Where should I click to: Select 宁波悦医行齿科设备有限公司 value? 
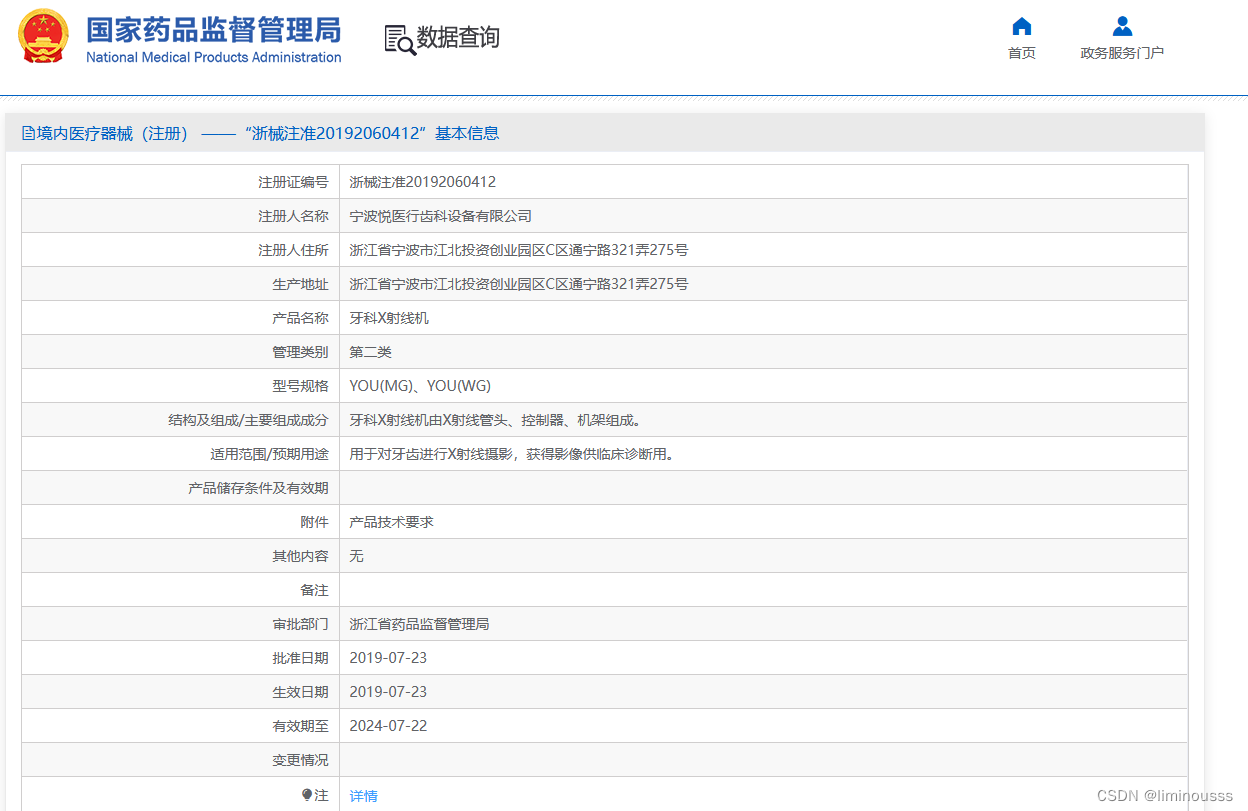[441, 216]
